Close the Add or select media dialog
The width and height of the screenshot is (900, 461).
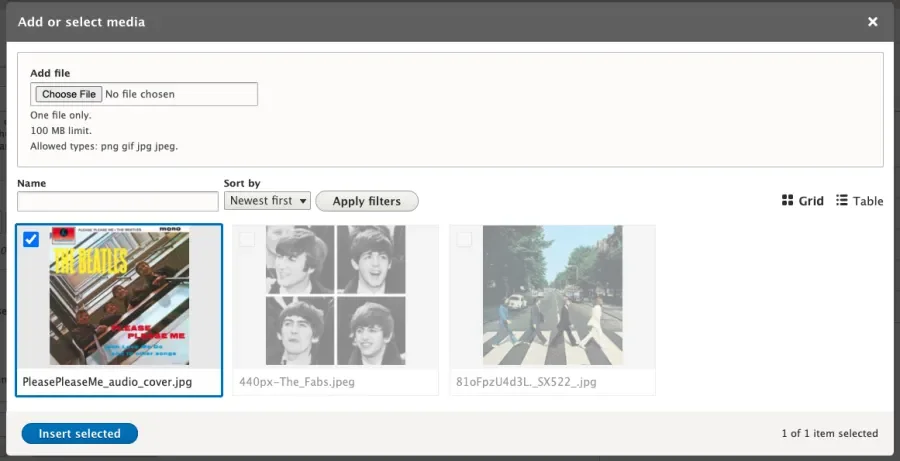pos(872,22)
